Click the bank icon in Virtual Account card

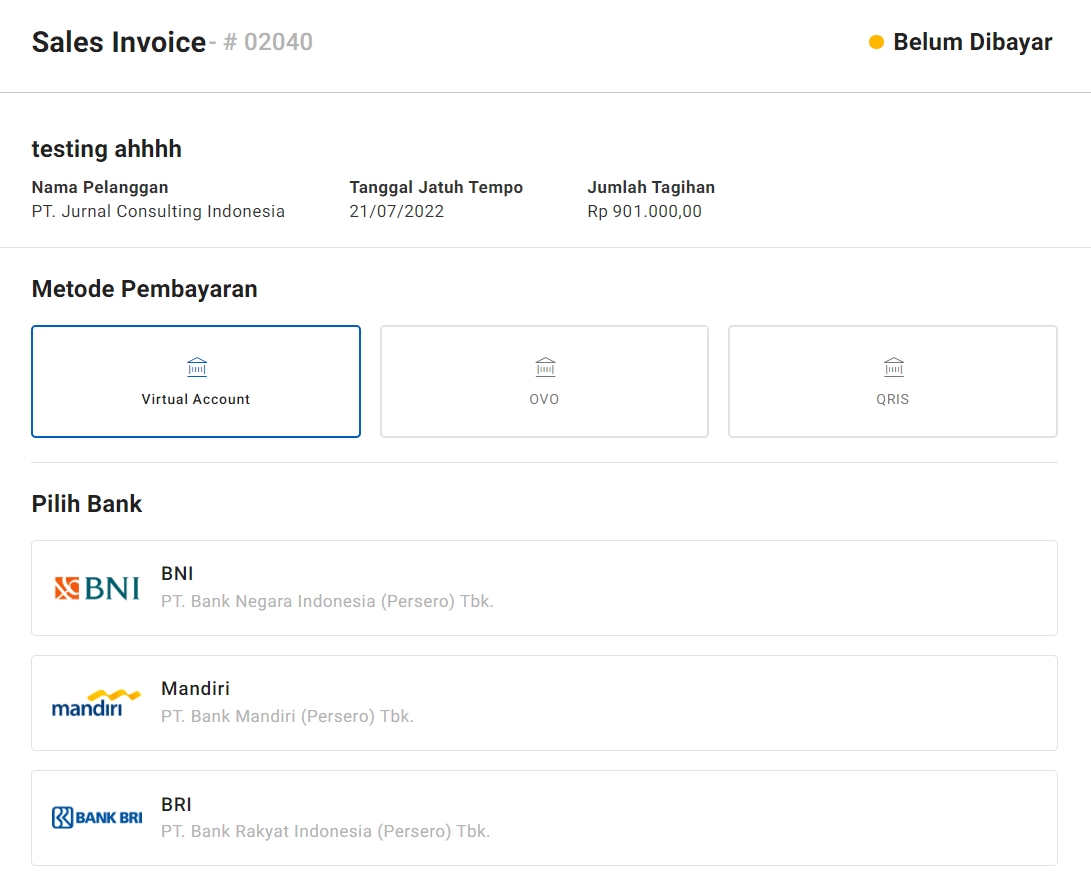coord(197,367)
